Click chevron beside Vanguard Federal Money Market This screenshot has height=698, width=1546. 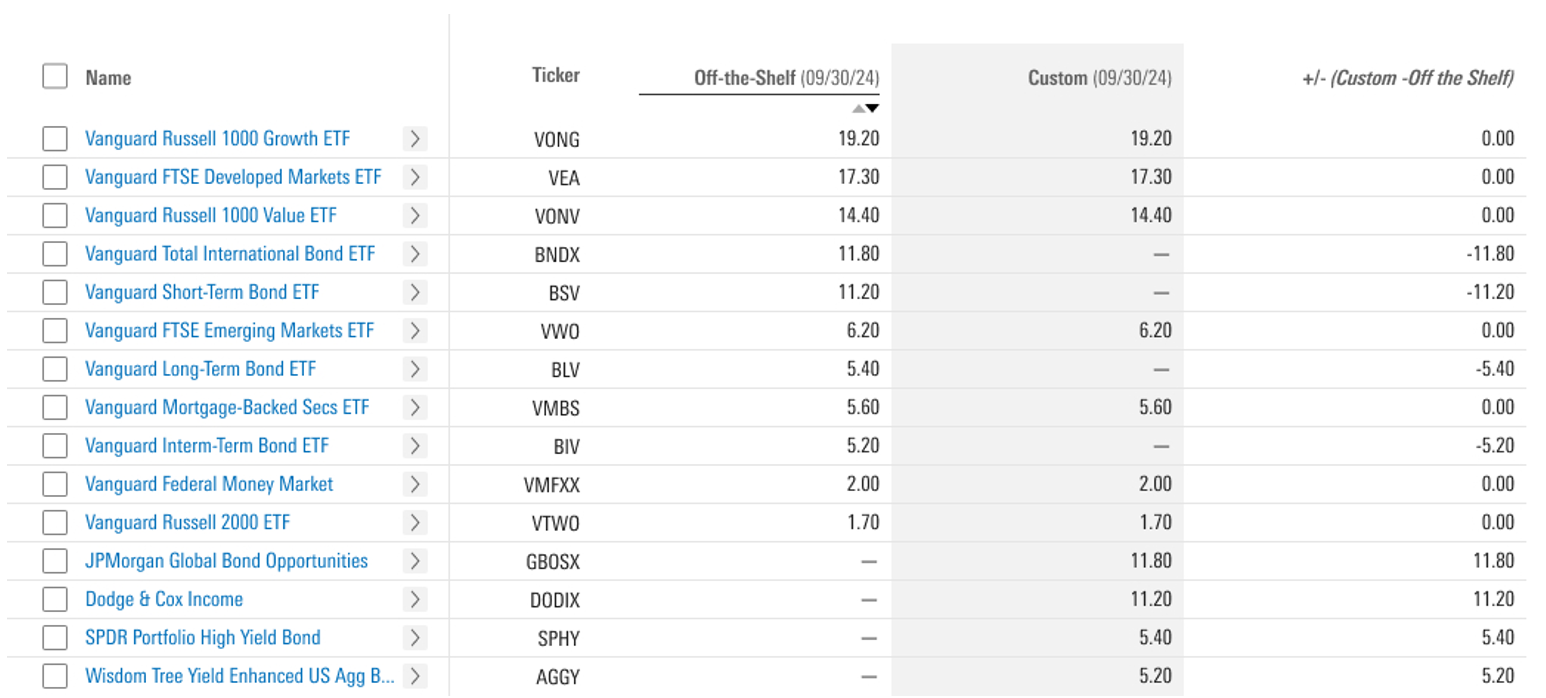pos(415,485)
